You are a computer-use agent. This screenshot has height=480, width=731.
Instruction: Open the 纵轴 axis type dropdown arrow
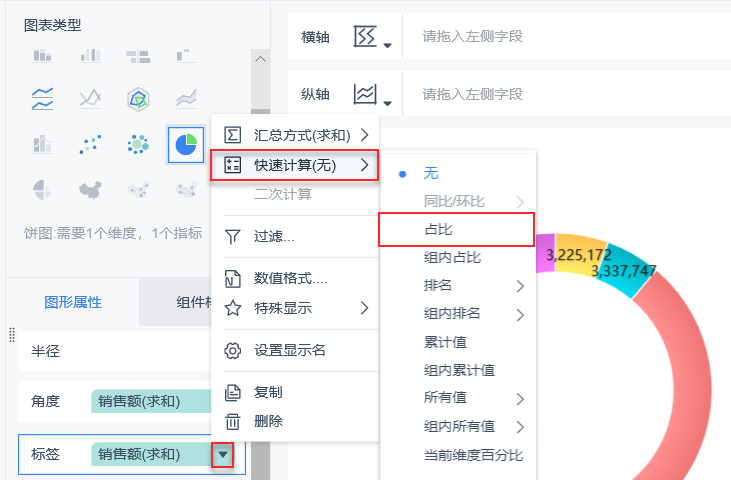pyautogui.click(x=387, y=103)
